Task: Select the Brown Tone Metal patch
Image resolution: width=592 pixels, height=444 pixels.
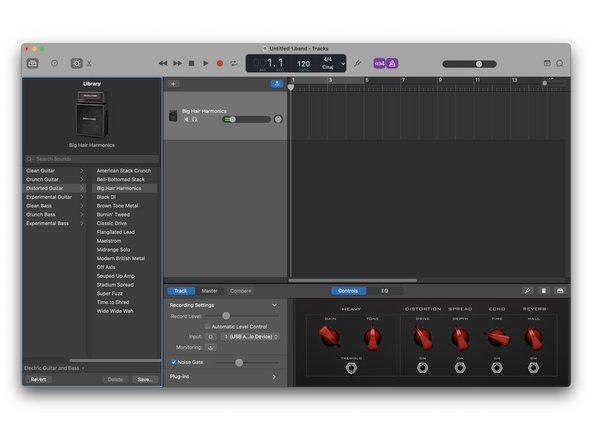Action: [117, 206]
